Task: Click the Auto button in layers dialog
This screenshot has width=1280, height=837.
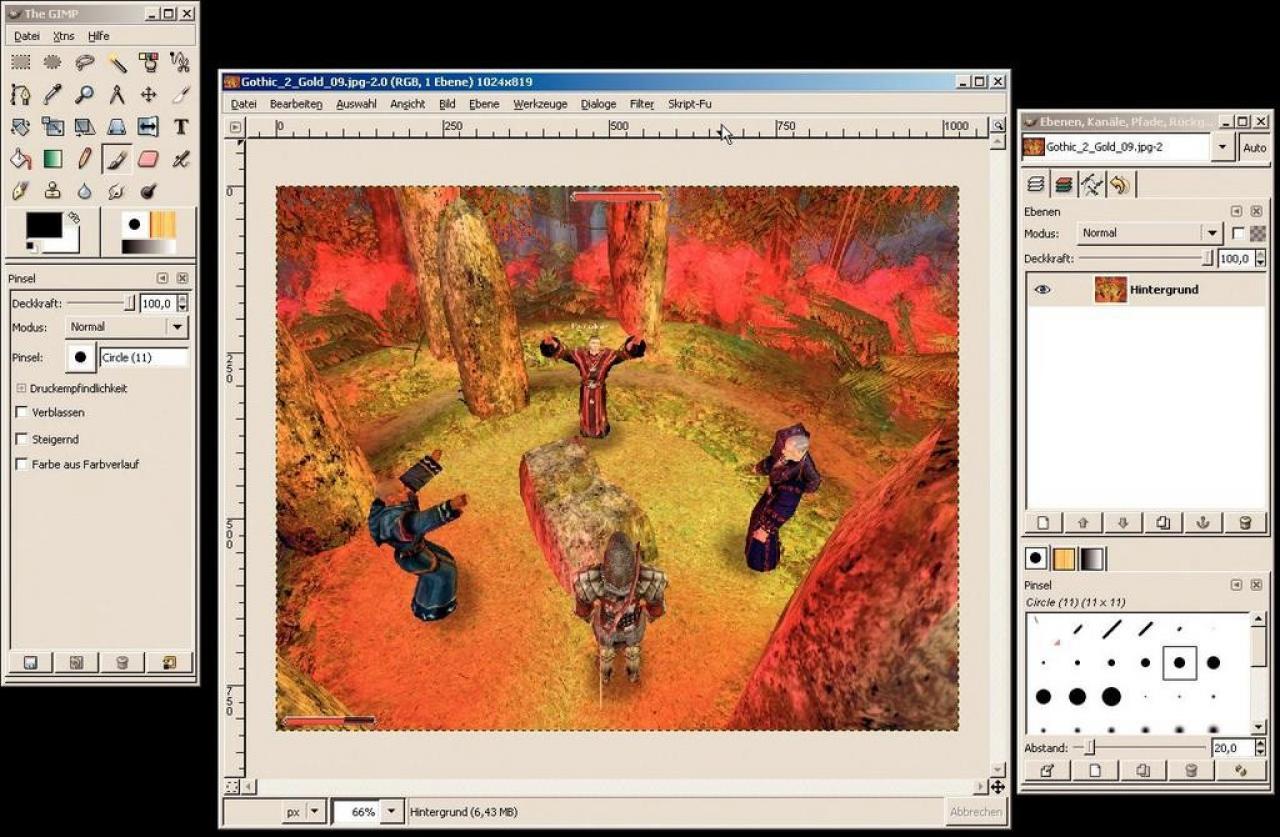Action: (1254, 147)
